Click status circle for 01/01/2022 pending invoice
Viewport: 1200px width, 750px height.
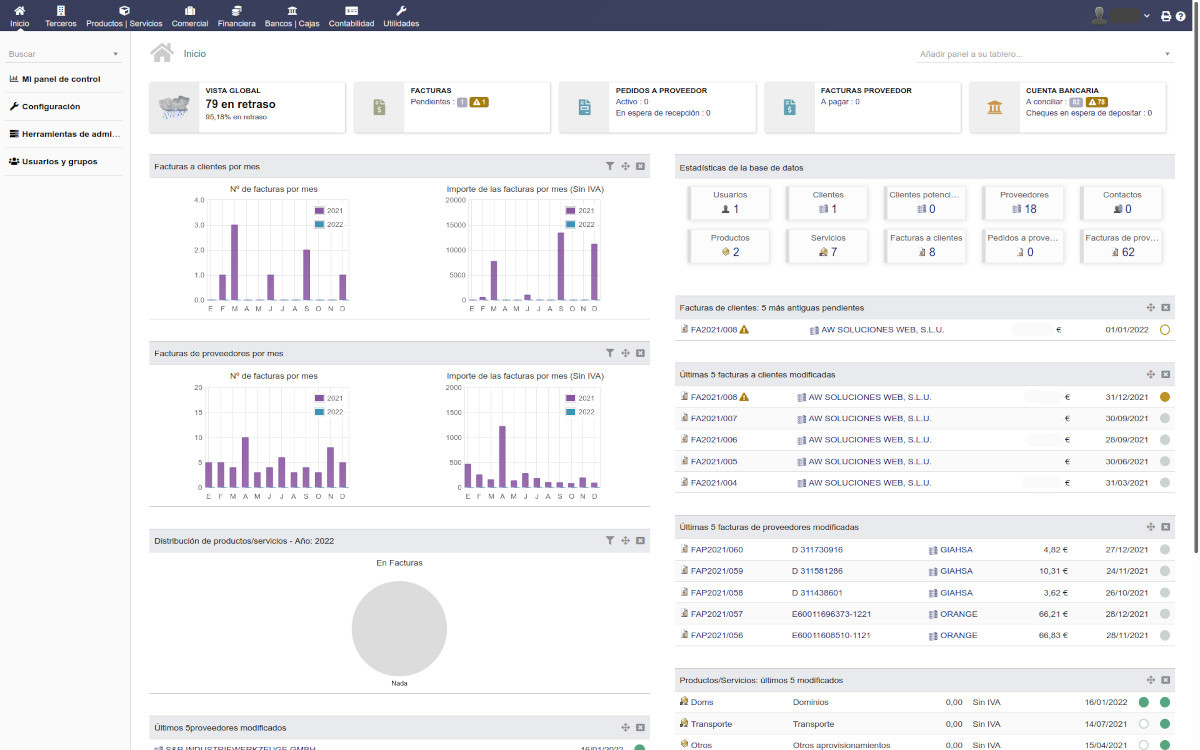[x=1165, y=330]
